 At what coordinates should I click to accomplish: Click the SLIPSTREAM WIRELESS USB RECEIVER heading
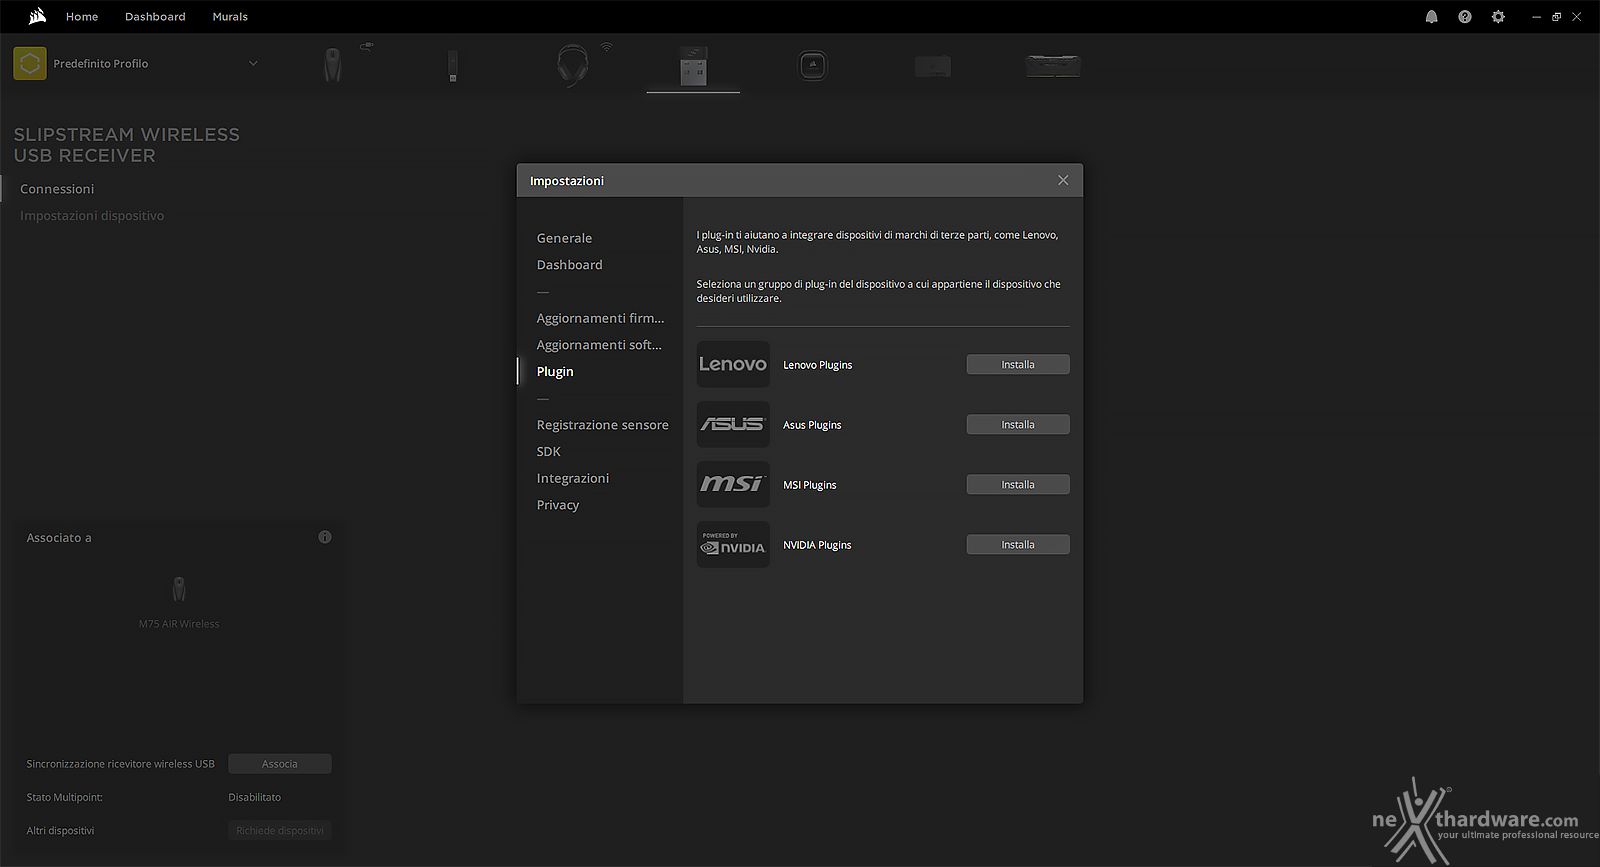pos(126,145)
